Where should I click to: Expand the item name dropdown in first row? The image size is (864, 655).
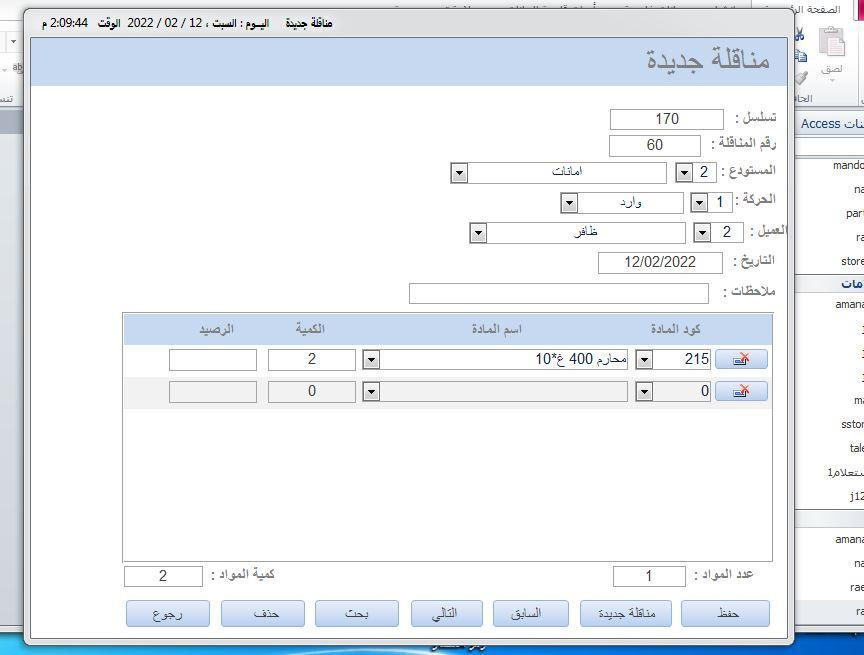(x=371, y=359)
